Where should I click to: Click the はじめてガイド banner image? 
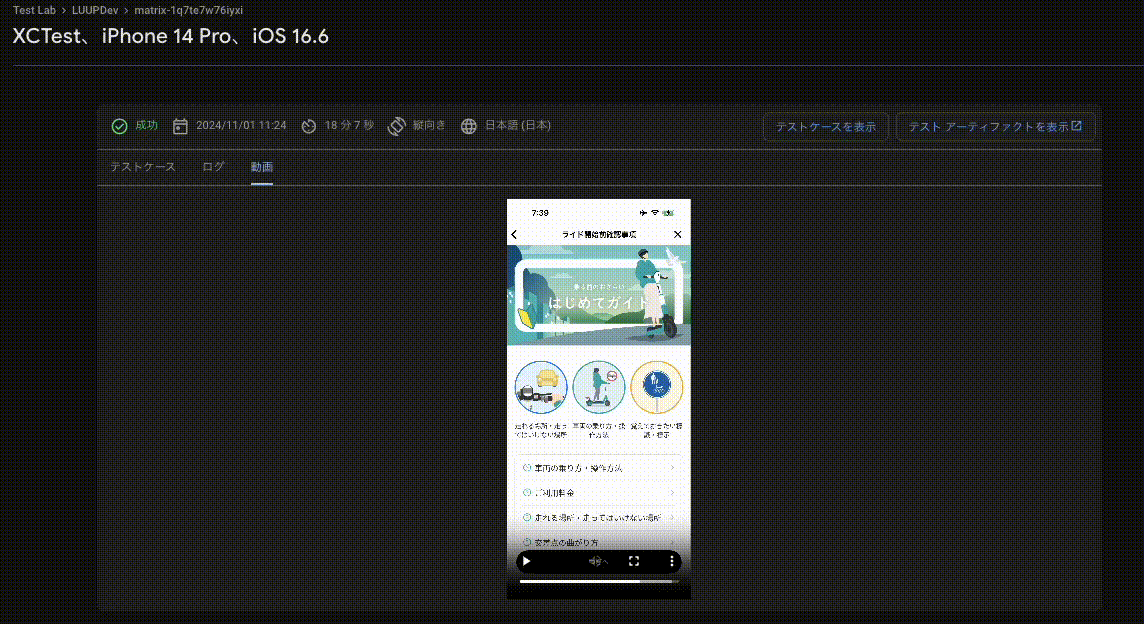coord(599,295)
